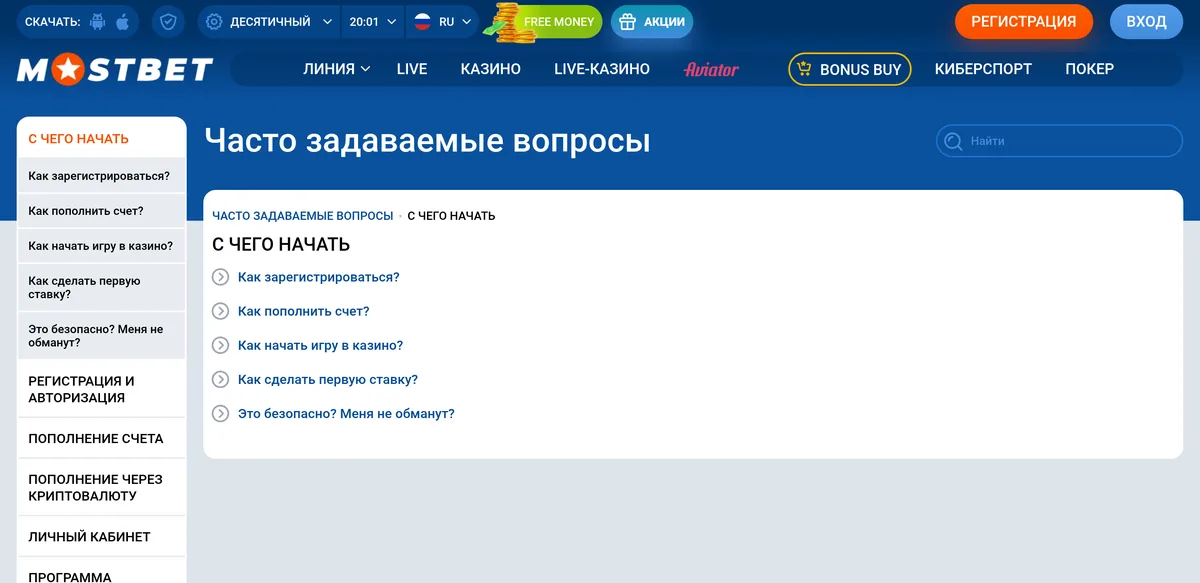The width and height of the screenshot is (1200, 583).
Task: Open sidebar item Как начать игру в казино?
Action: (102, 246)
